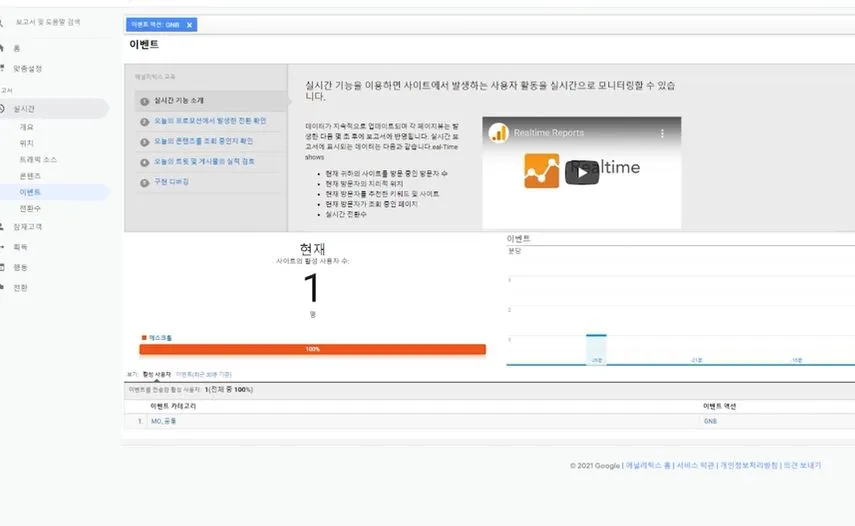Open the Realtime Reports video title
This screenshot has width=855, height=526.
pyautogui.click(x=549, y=133)
